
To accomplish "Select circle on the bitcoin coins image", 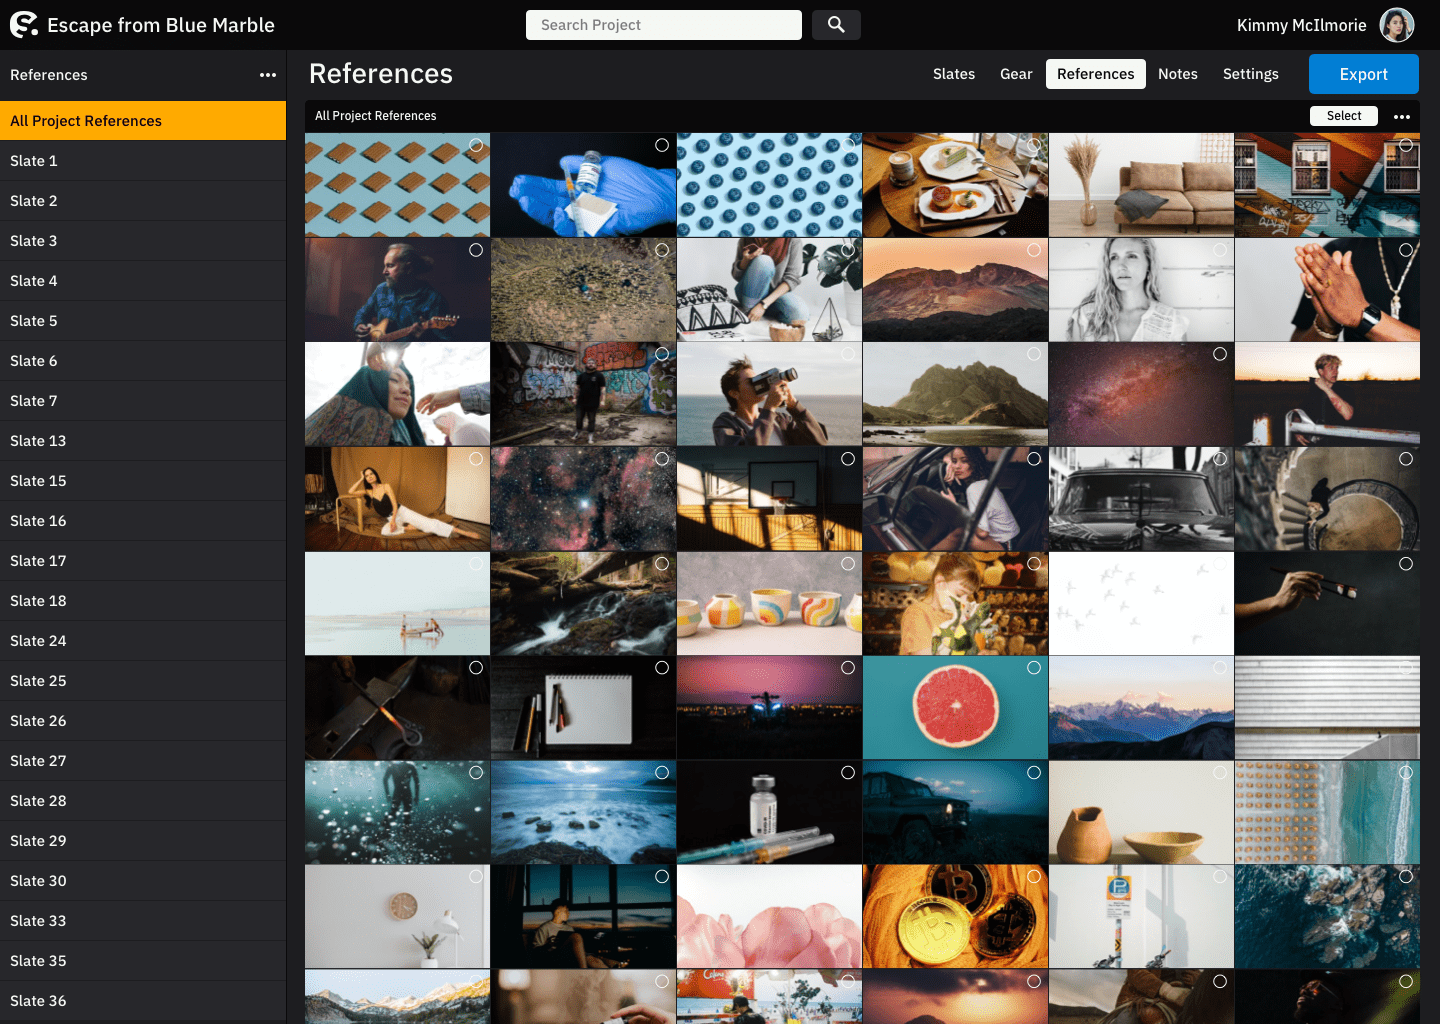I will click(x=1034, y=877).
